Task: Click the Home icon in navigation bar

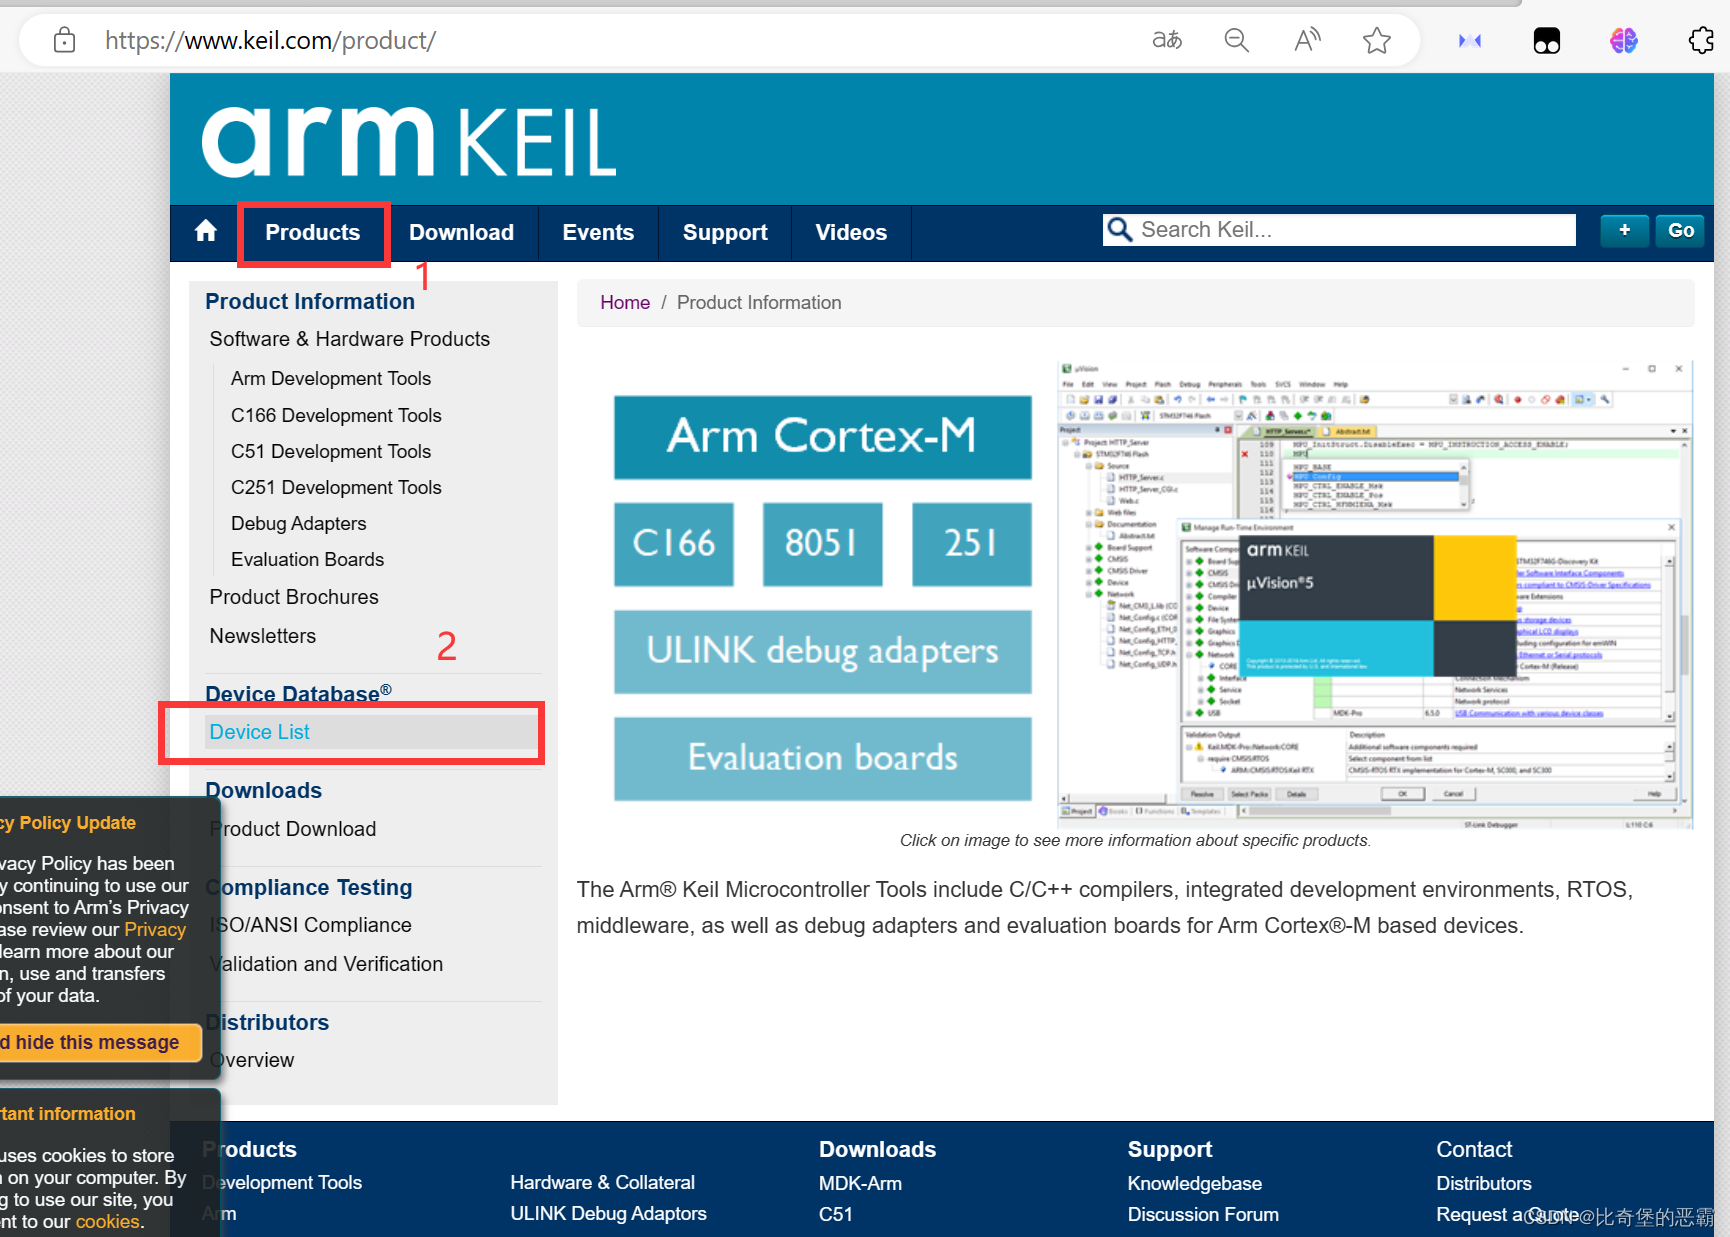Action: click(206, 232)
